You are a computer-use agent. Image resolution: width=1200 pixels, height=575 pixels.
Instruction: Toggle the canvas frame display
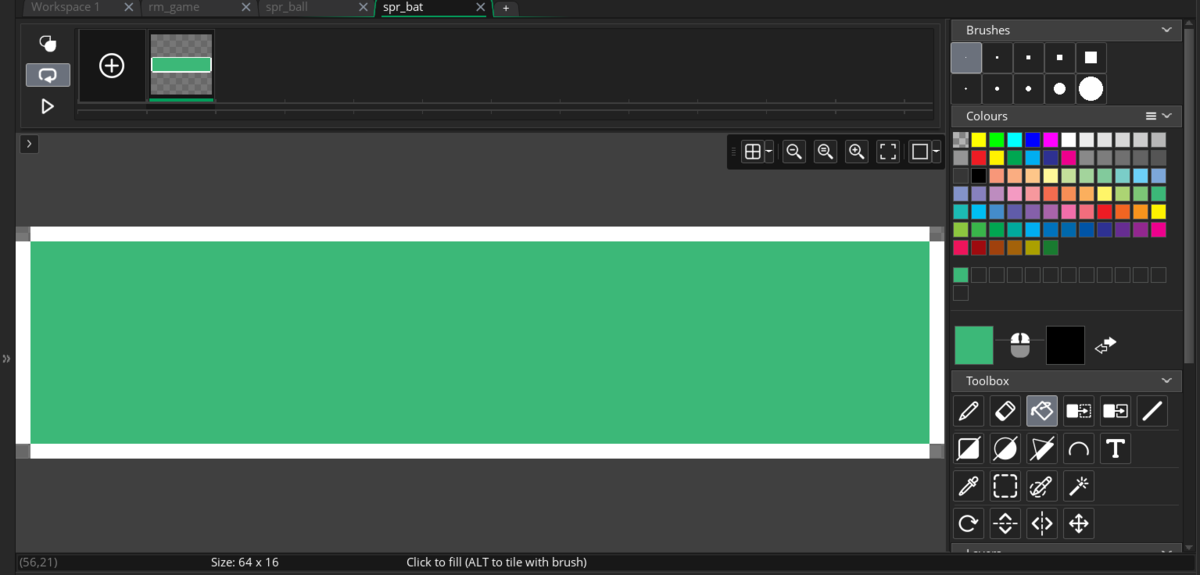coord(920,152)
